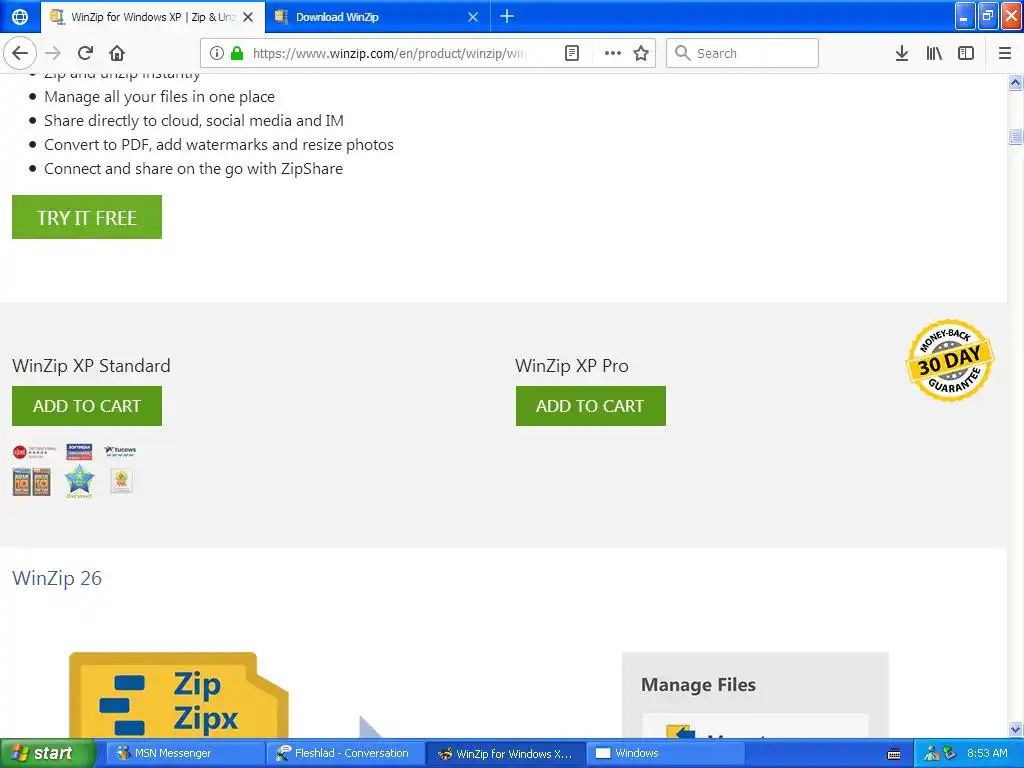Show sidebars icon in toolbar
This screenshot has width=1024, height=768.
point(966,53)
